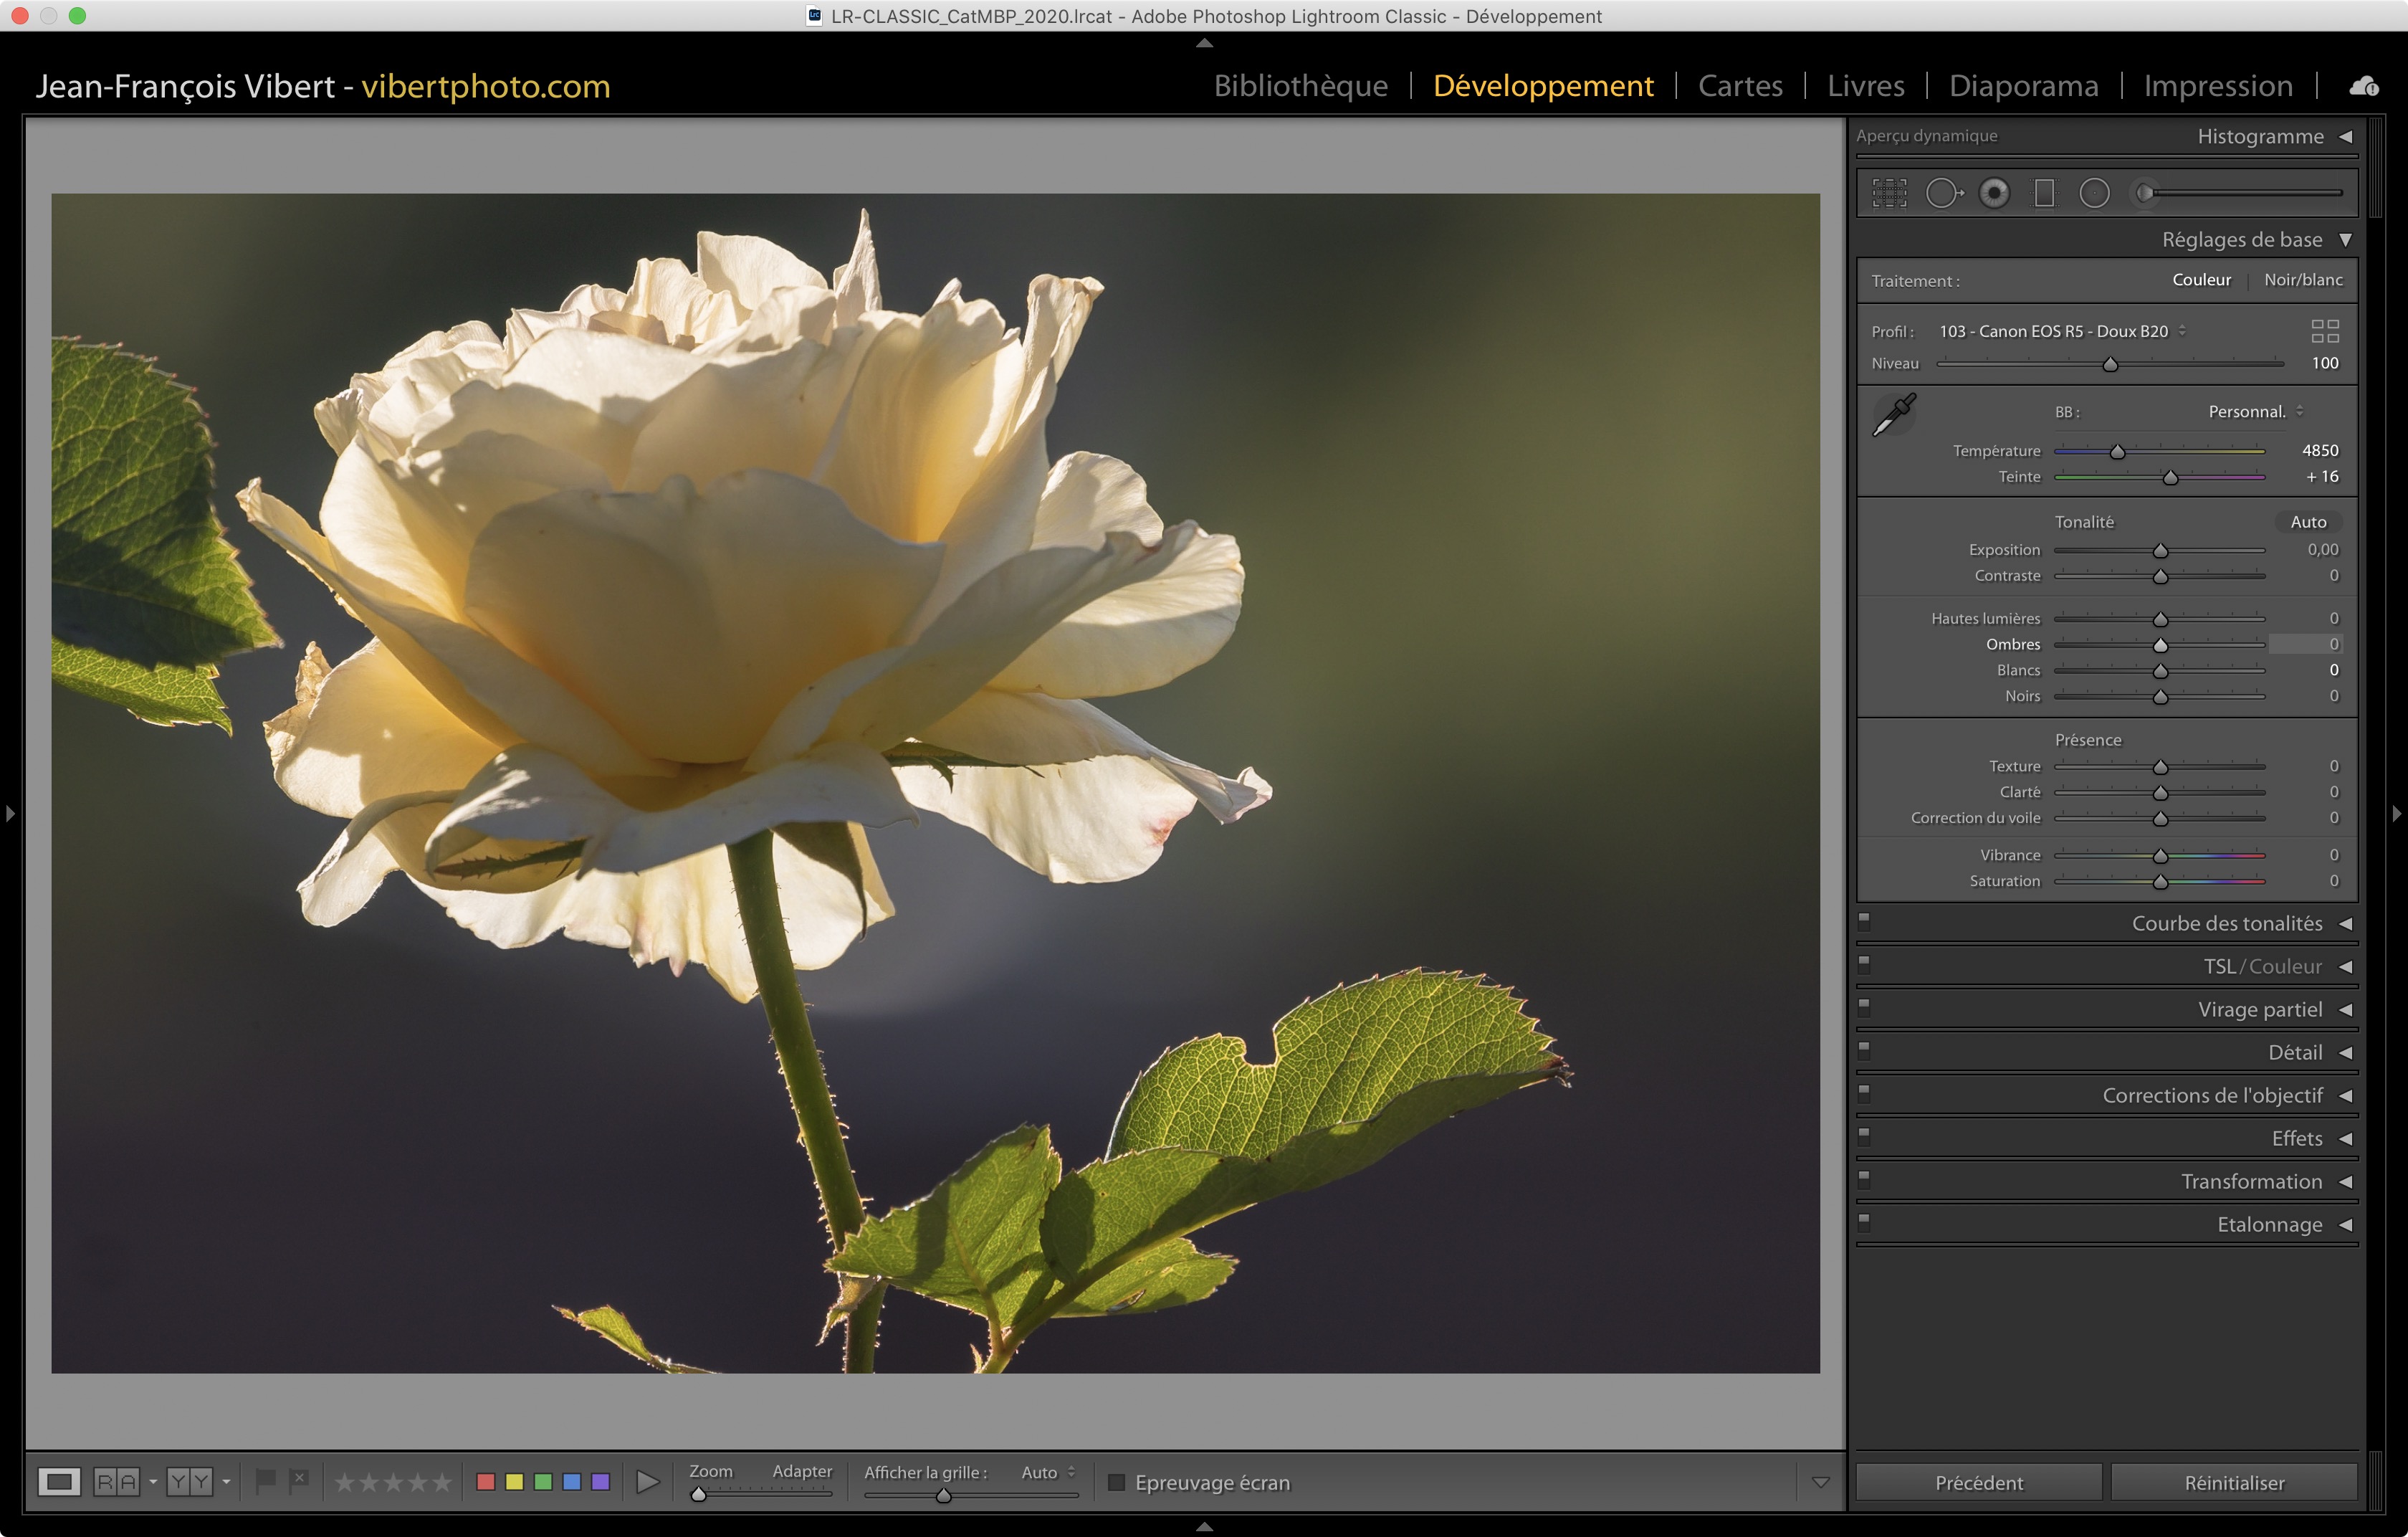2408x1537 pixels.
Task: Activate the red eye correction tool
Action: point(1994,193)
